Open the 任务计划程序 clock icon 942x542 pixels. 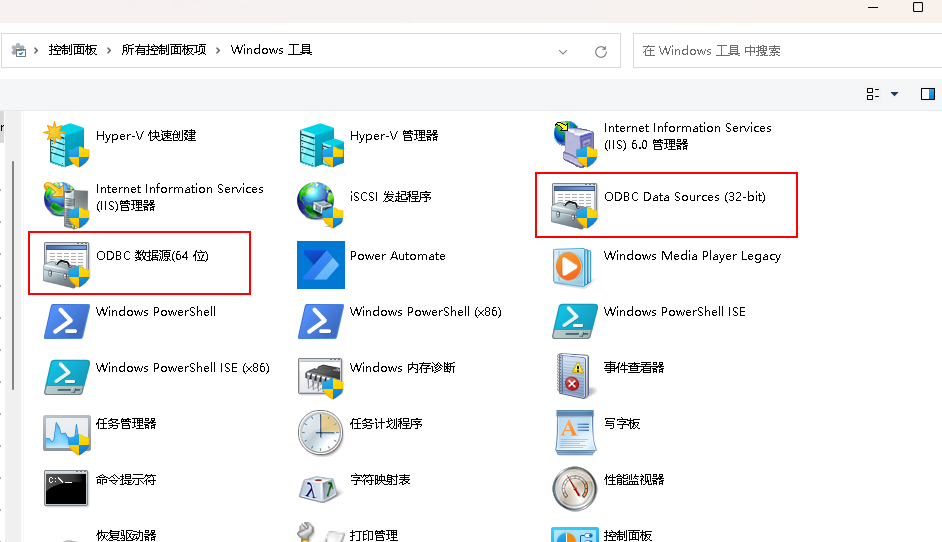coord(321,432)
